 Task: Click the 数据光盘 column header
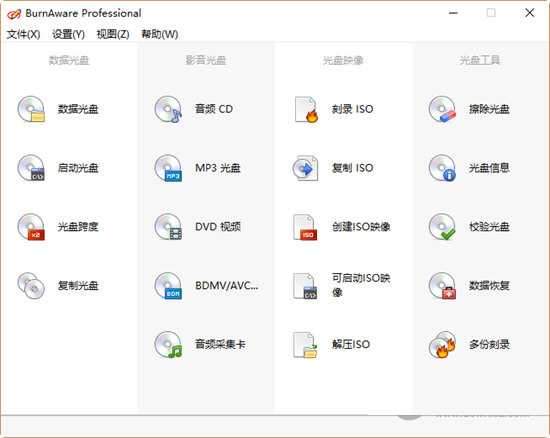[x=69, y=60]
